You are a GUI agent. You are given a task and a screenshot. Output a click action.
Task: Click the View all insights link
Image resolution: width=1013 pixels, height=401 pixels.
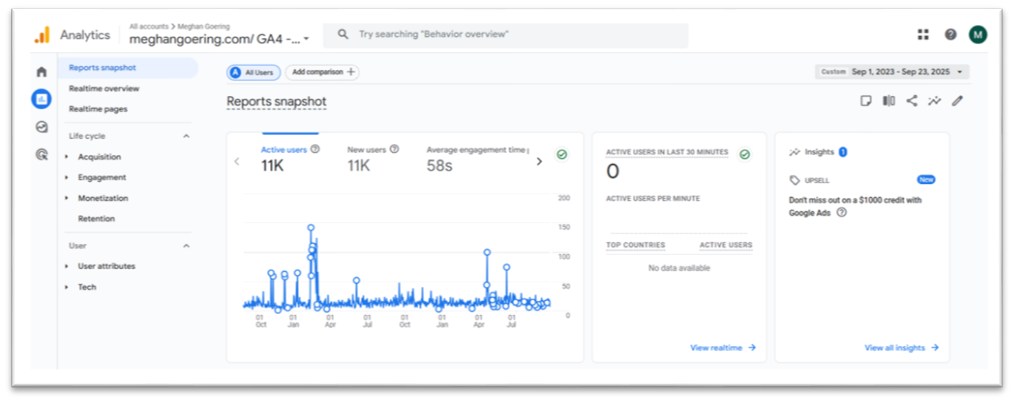pyautogui.click(x=901, y=348)
